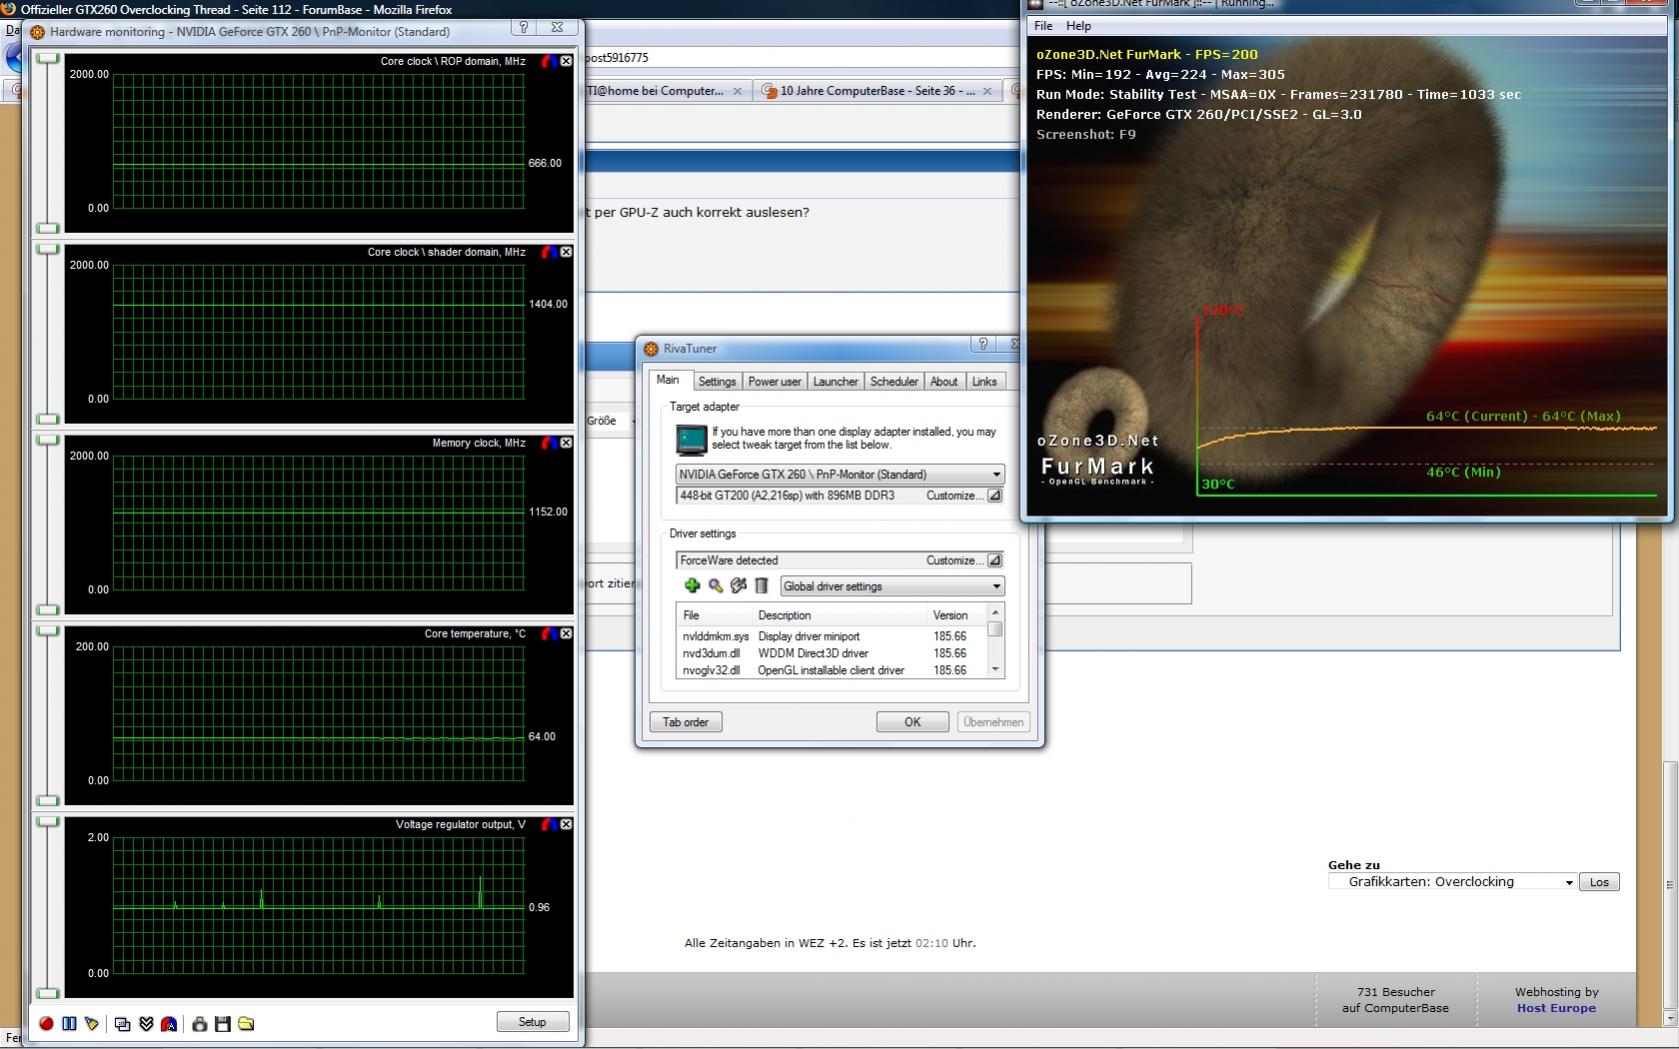Image resolution: width=1679 pixels, height=1049 pixels.
Task: Follow the Host Europe link
Action: (1556, 1008)
